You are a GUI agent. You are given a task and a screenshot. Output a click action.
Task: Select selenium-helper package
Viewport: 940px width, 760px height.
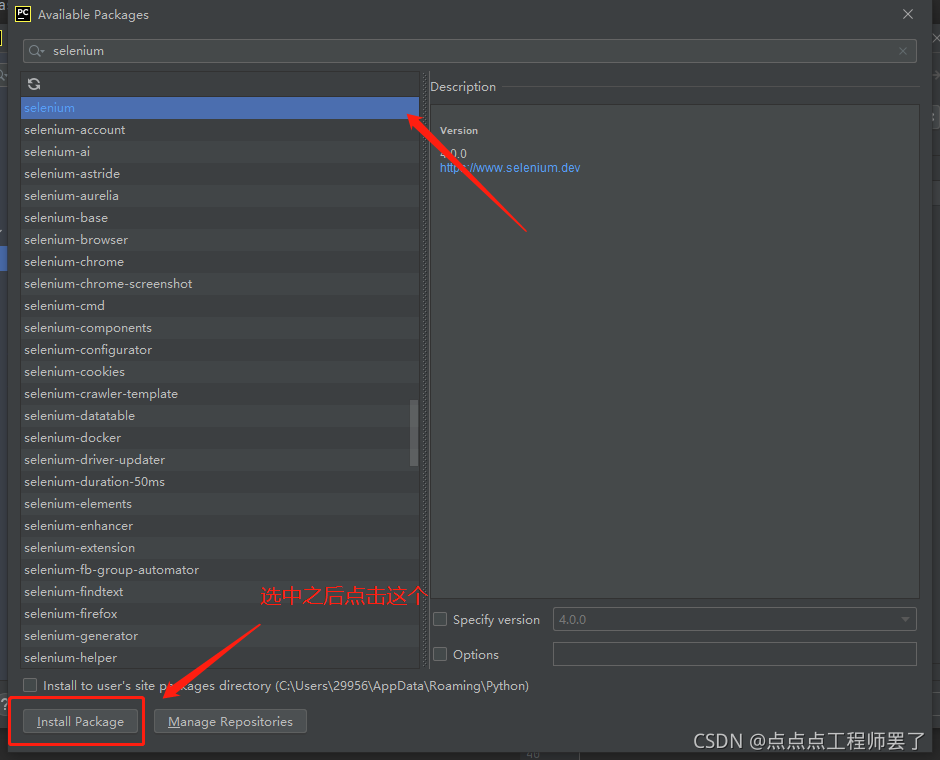point(219,658)
